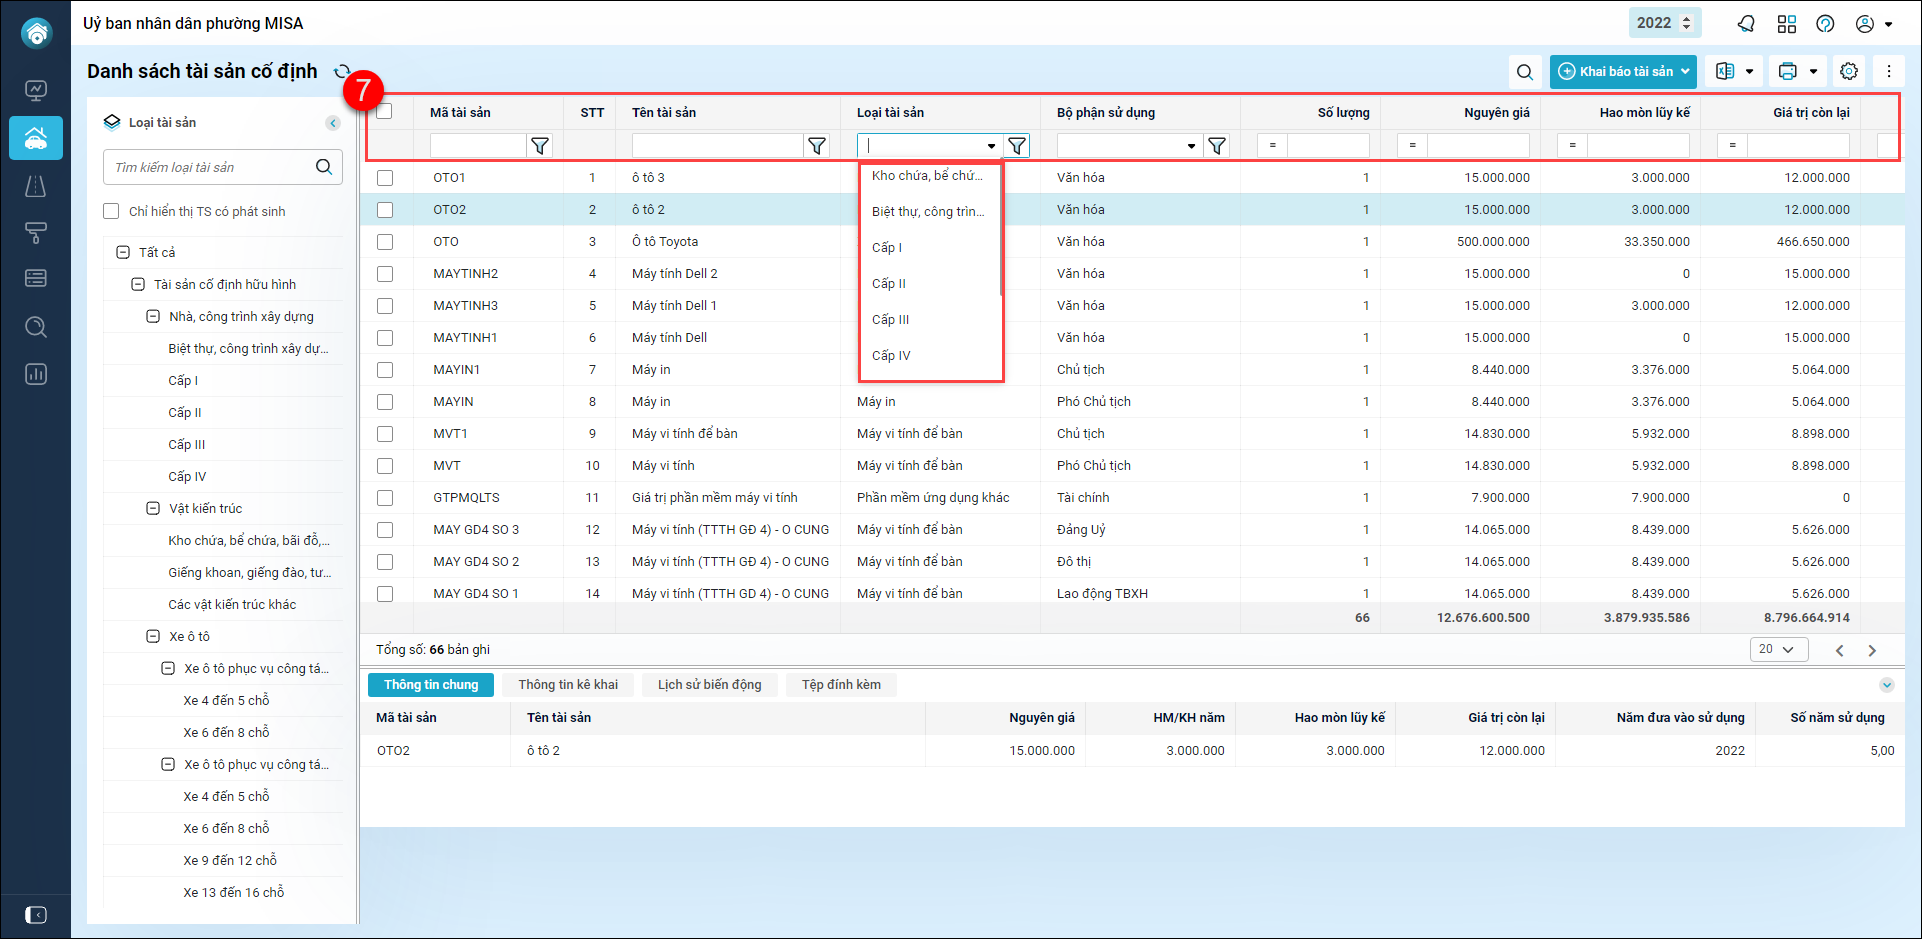Screen dimensions: 1922x939
Task: Click the filter funnel for Mã tài sản
Action: pos(540,146)
